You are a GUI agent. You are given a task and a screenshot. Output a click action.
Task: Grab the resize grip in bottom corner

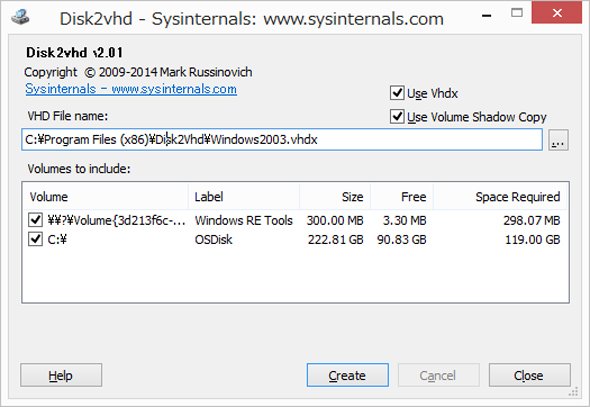tap(573, 392)
